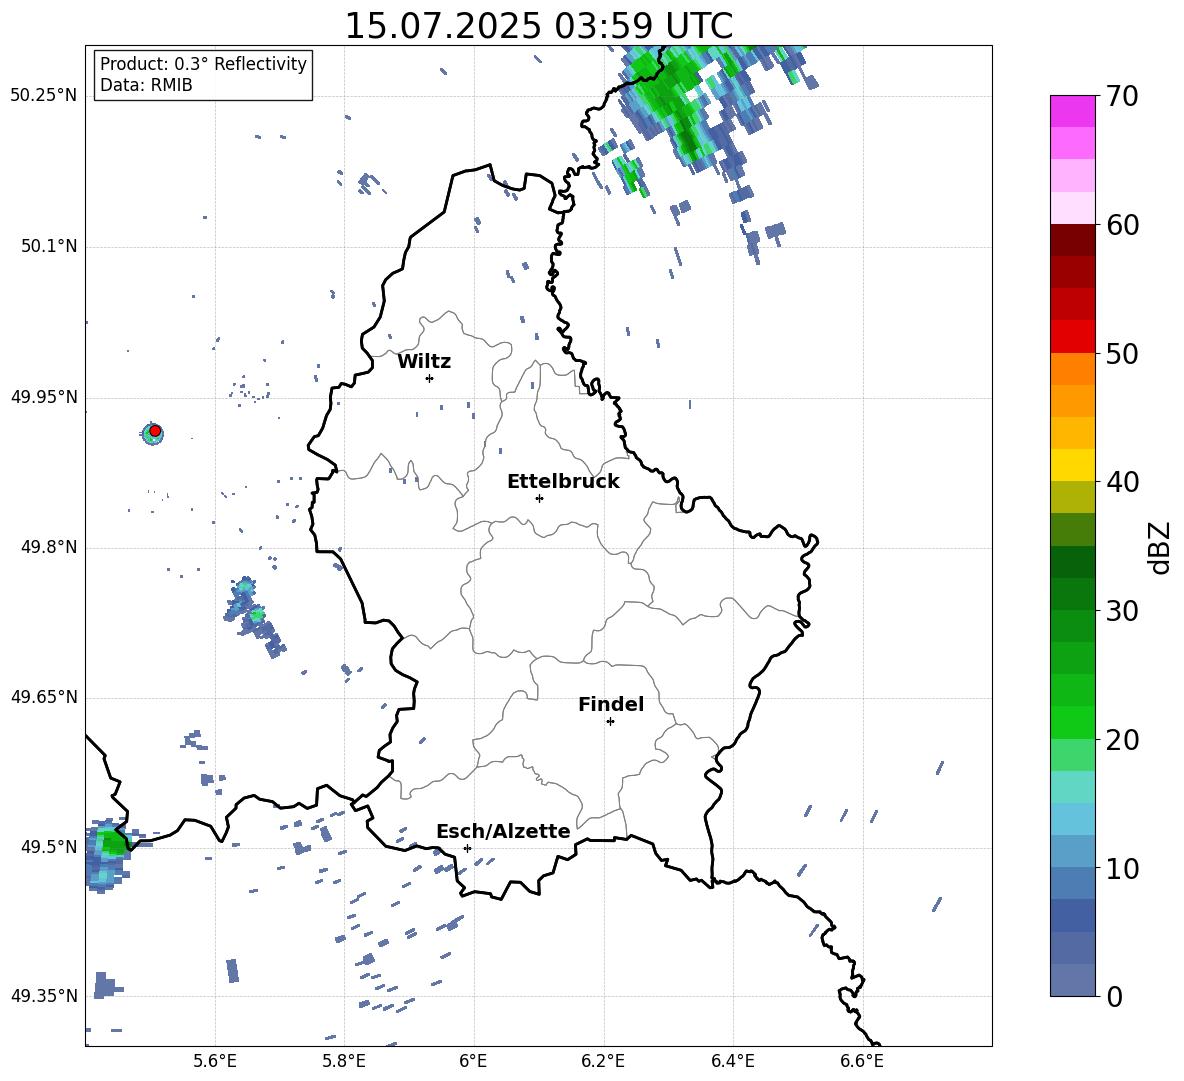
Task: Click the 30 tick on the colorbar
Action: click(x=1122, y=611)
